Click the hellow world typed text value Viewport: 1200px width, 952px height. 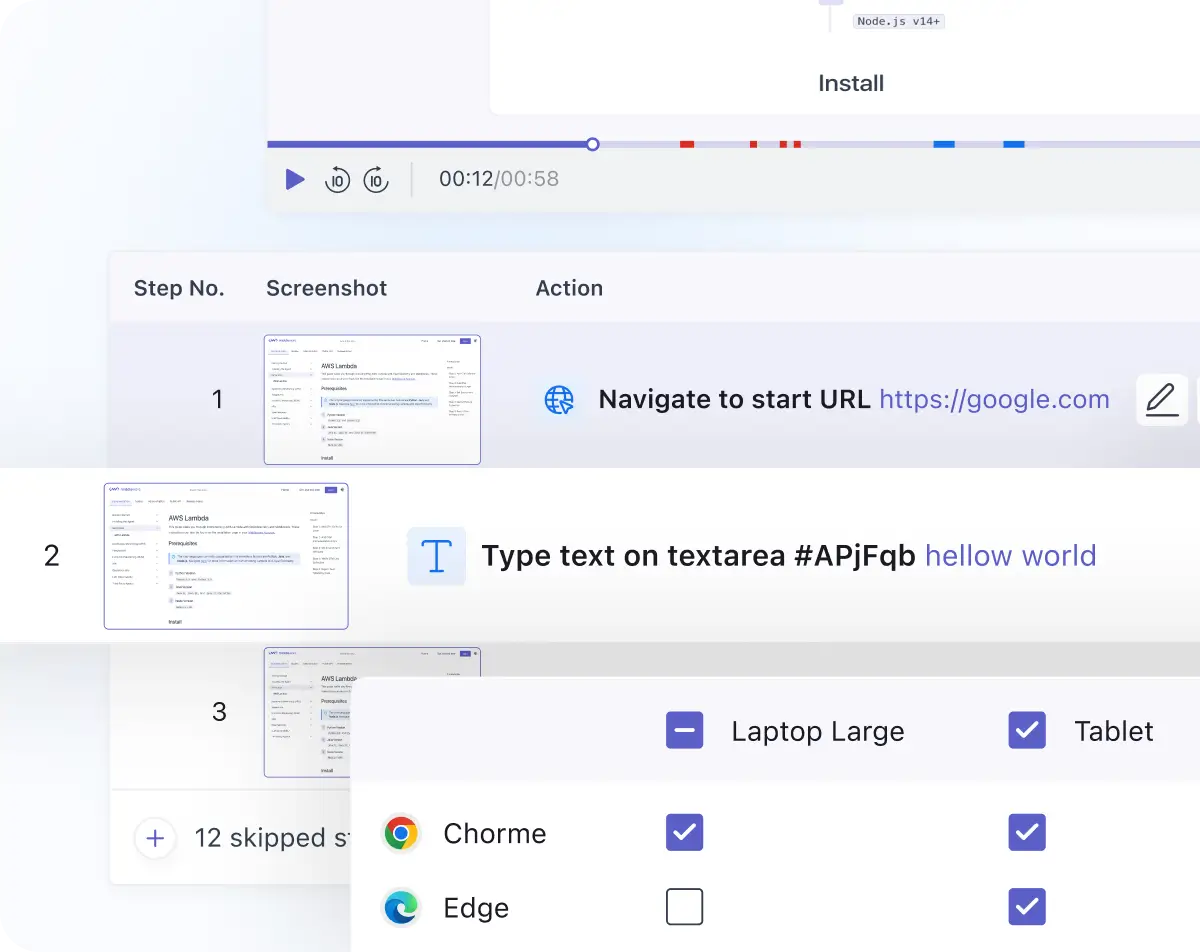click(1010, 556)
